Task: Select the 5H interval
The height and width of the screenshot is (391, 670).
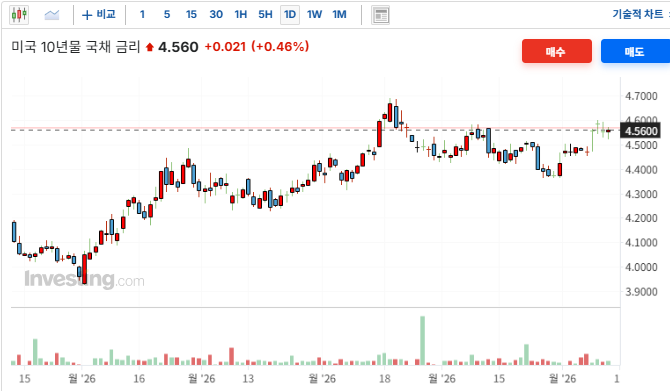Action: click(x=265, y=15)
